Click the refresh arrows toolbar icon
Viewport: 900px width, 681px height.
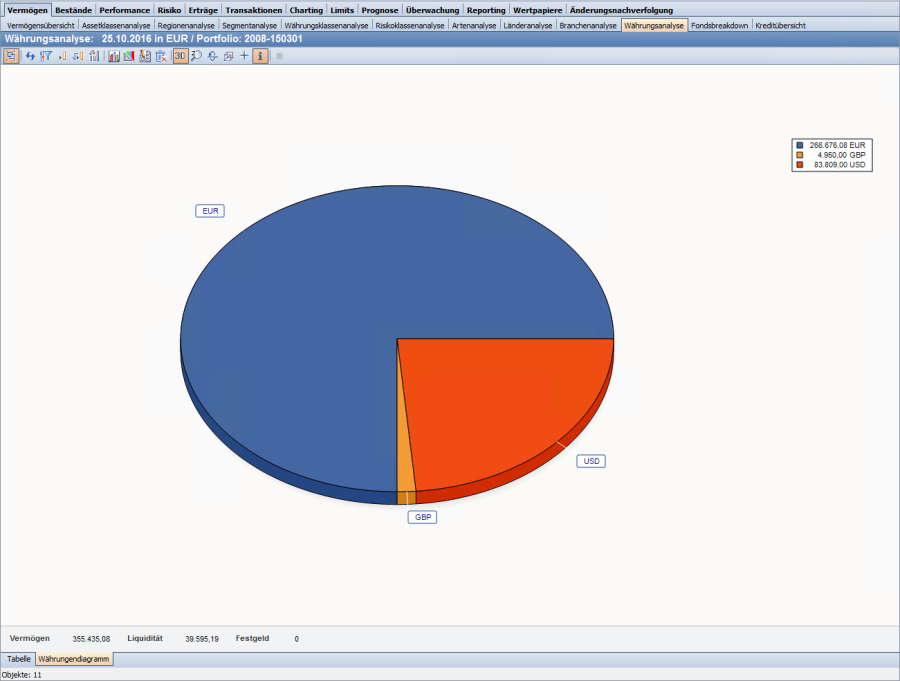tap(30, 56)
